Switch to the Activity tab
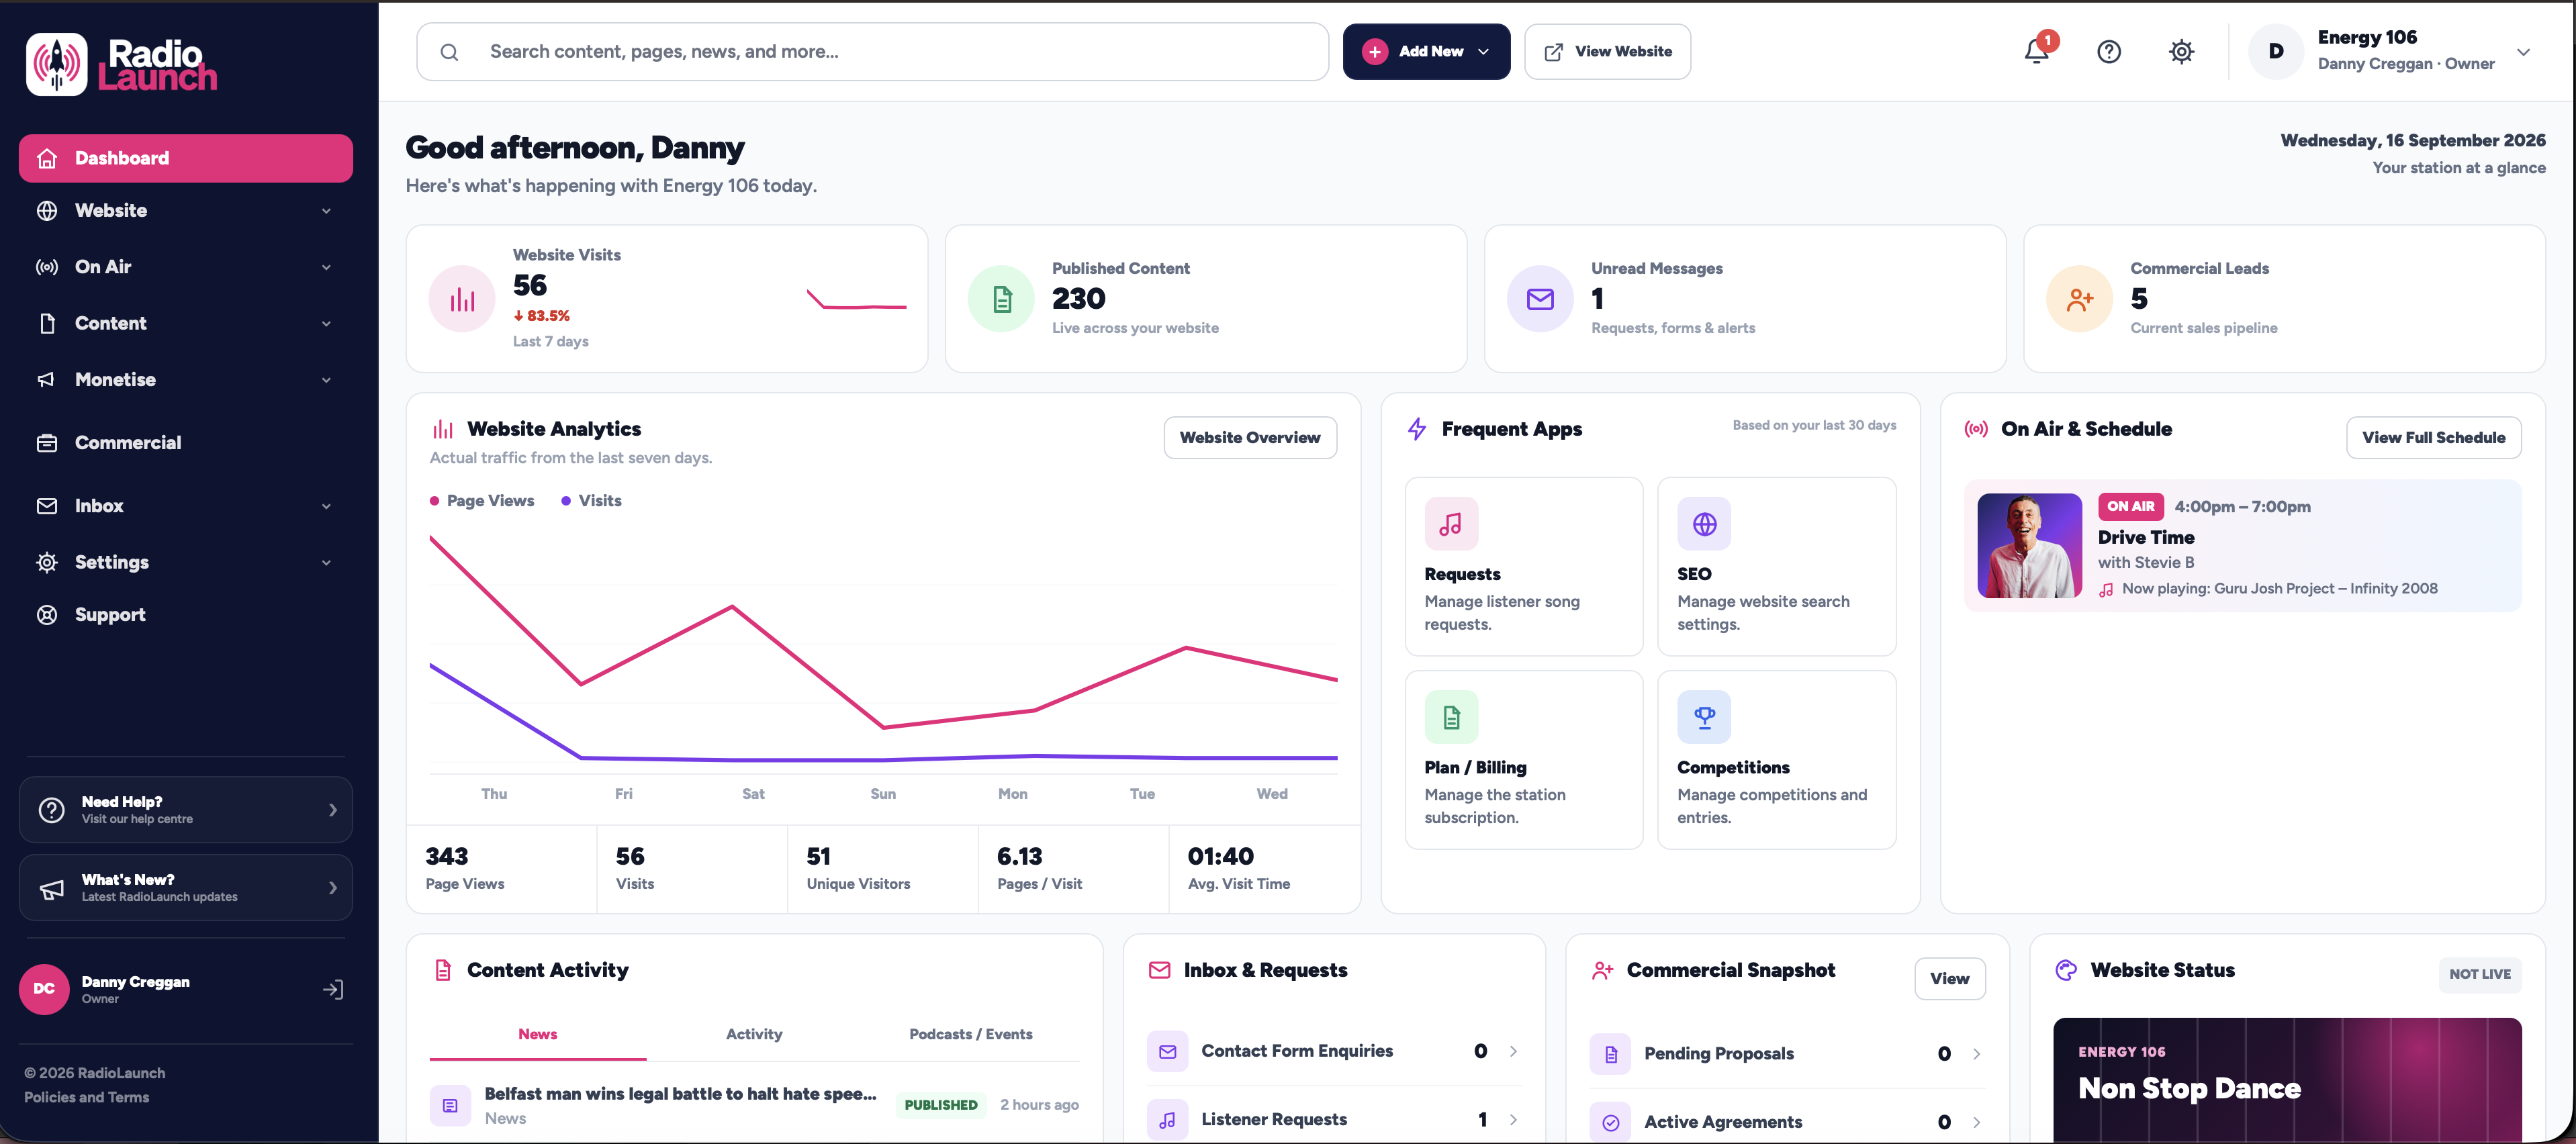Viewport: 2576px width, 1144px height. [x=754, y=1034]
